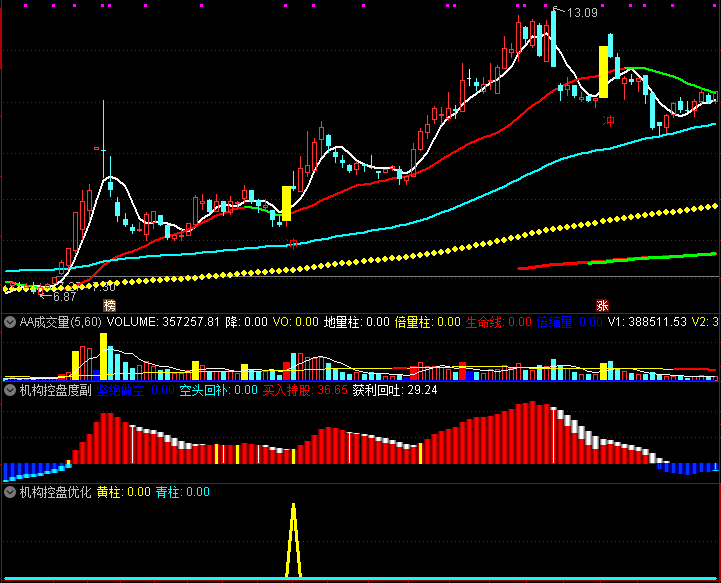
Task: Click the 获利回吐: 29.24 value
Action: pos(395,390)
